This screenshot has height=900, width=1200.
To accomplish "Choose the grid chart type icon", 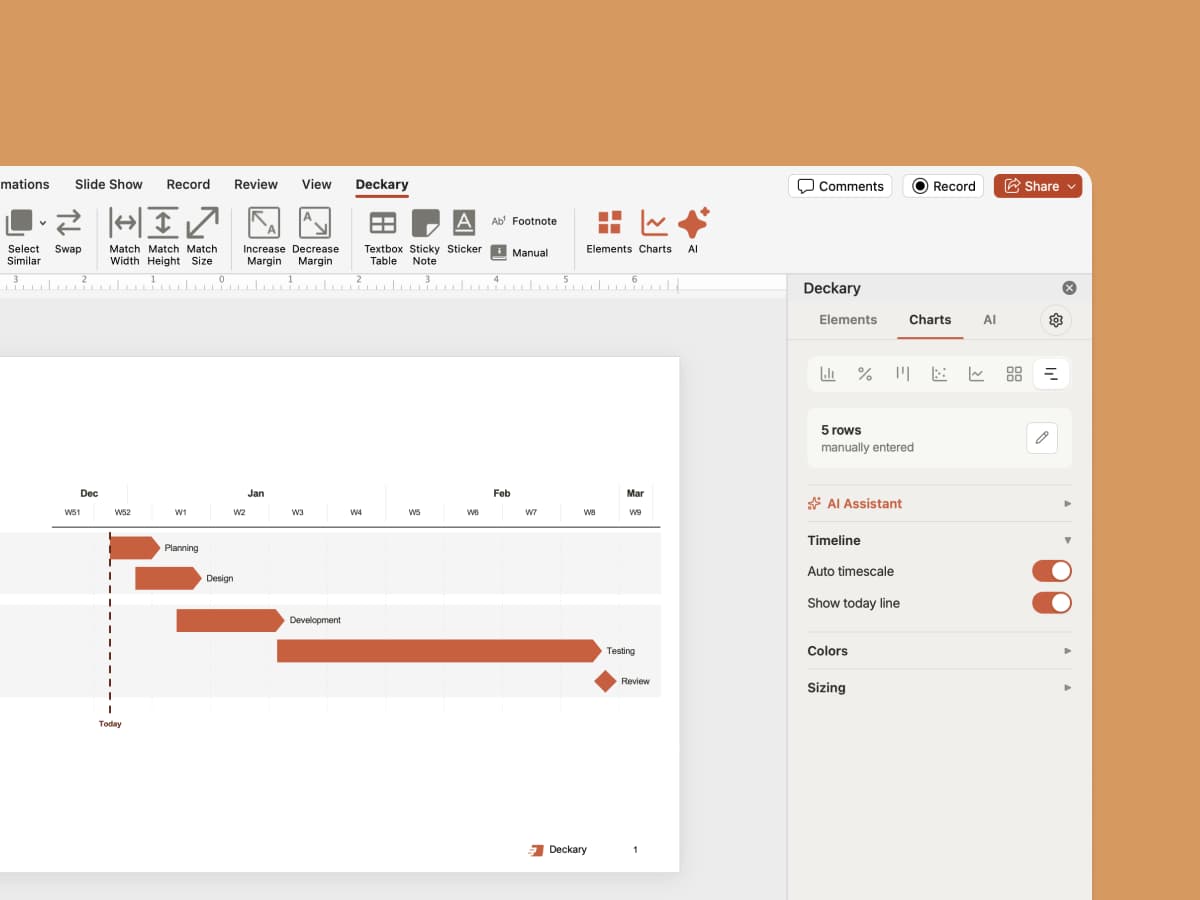I will point(1014,374).
